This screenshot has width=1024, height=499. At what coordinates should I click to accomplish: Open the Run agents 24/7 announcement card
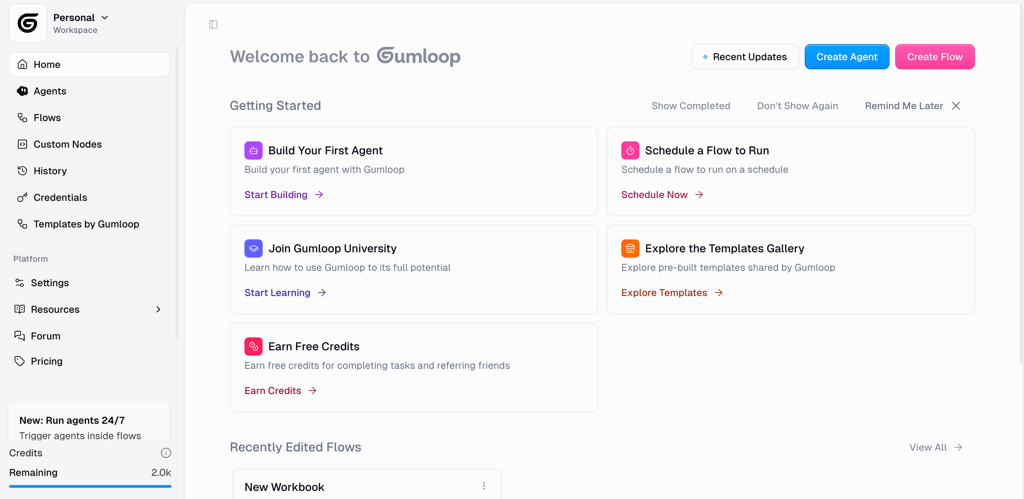(89, 423)
